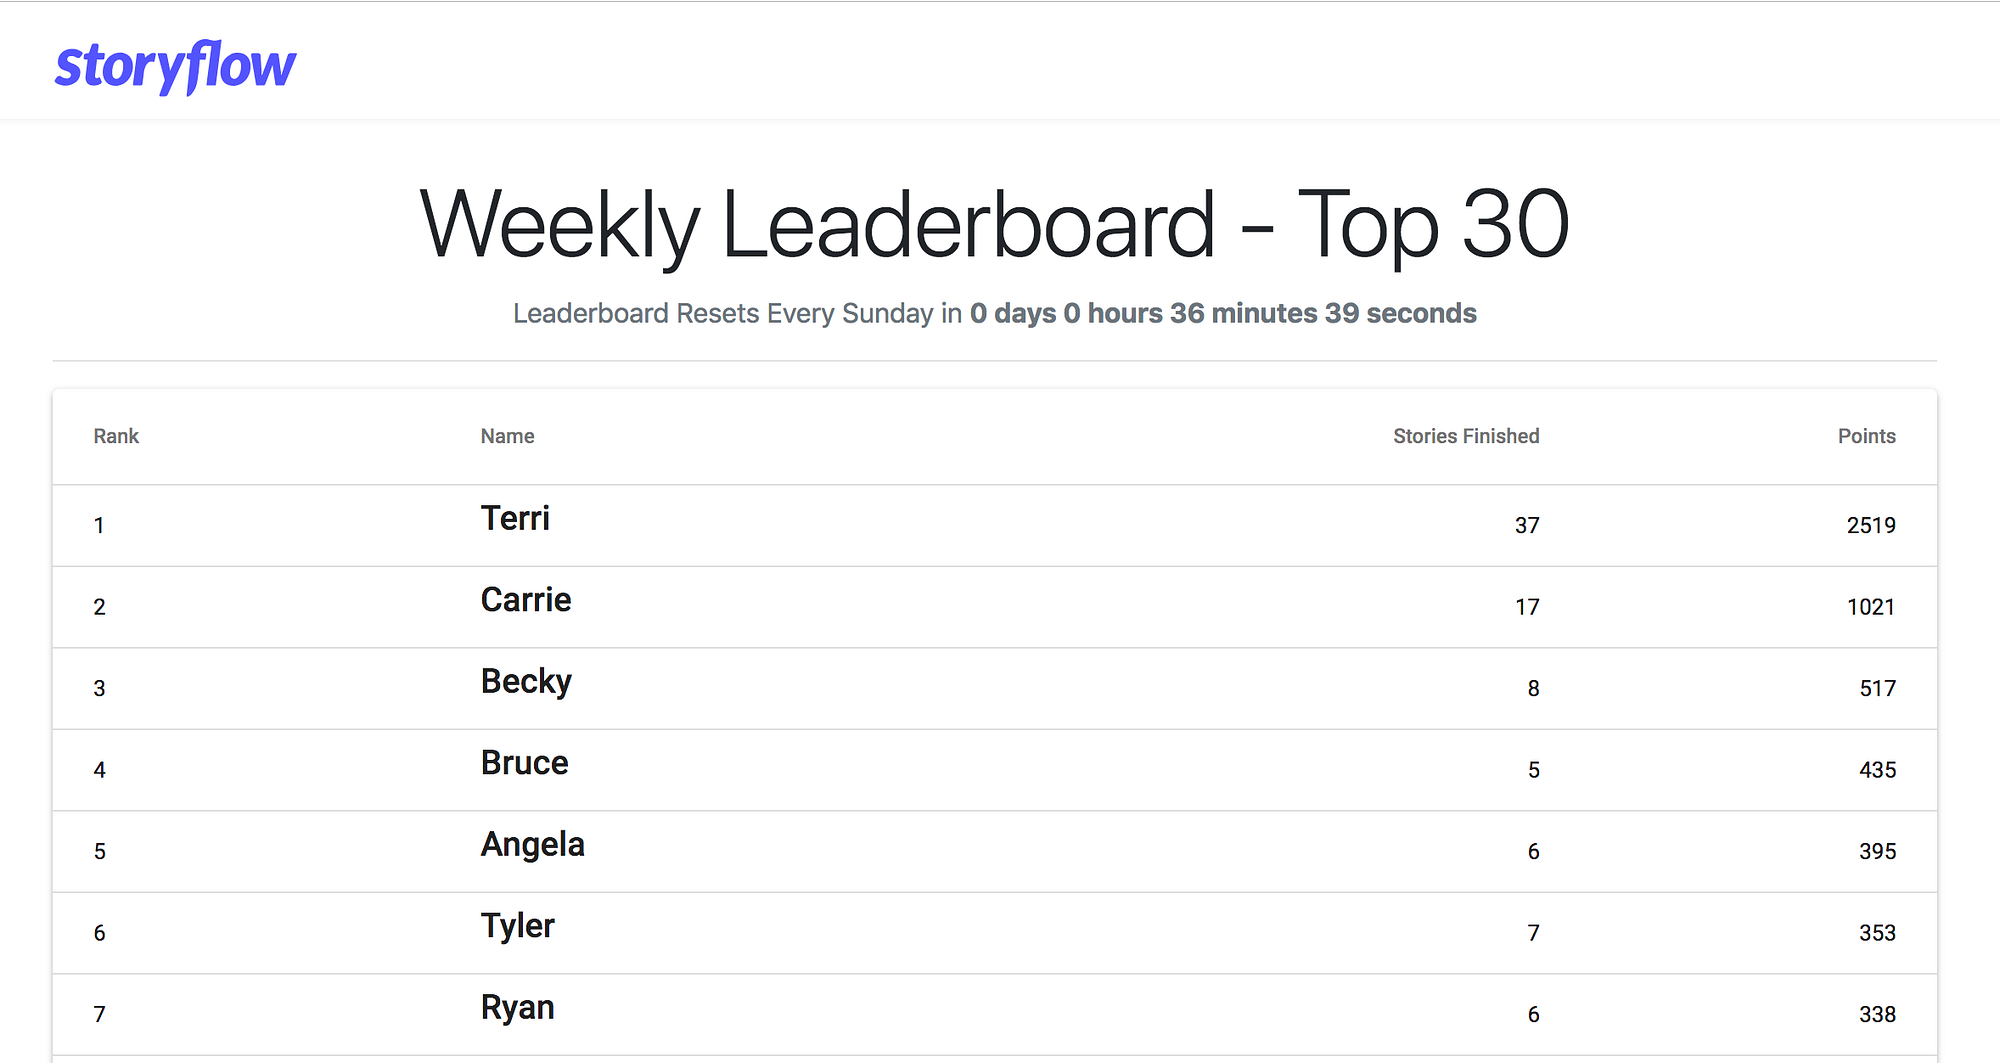The height and width of the screenshot is (1063, 2000).
Task: Open Angela's leaderboard entry
Action: coord(532,845)
